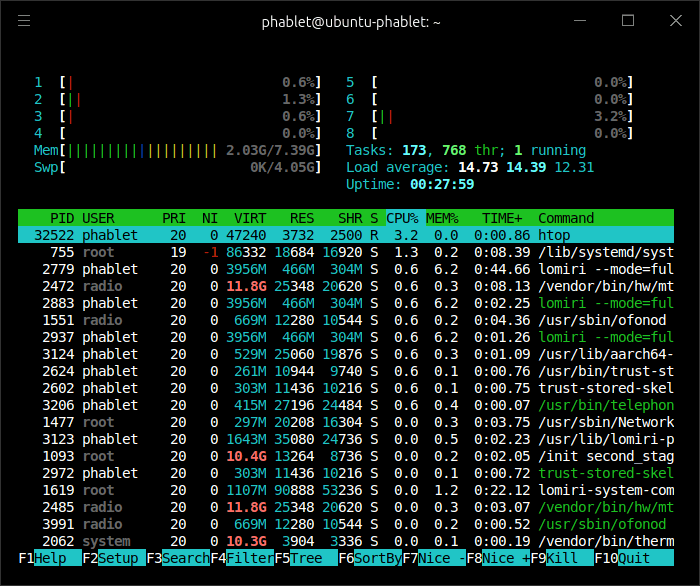Sort by USER column header
The image size is (700, 586).
pos(98,218)
